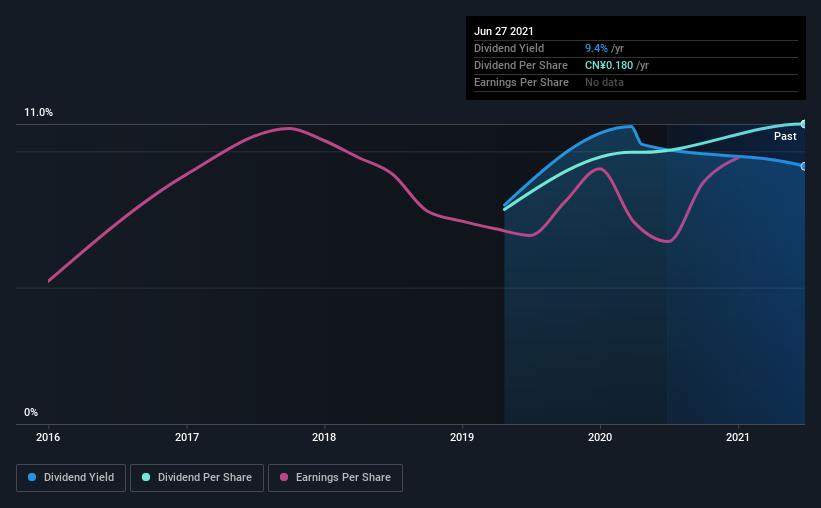Click the blue Dividend Yield endpoint marker
Image resolution: width=821 pixels, height=508 pixels.
click(804, 167)
